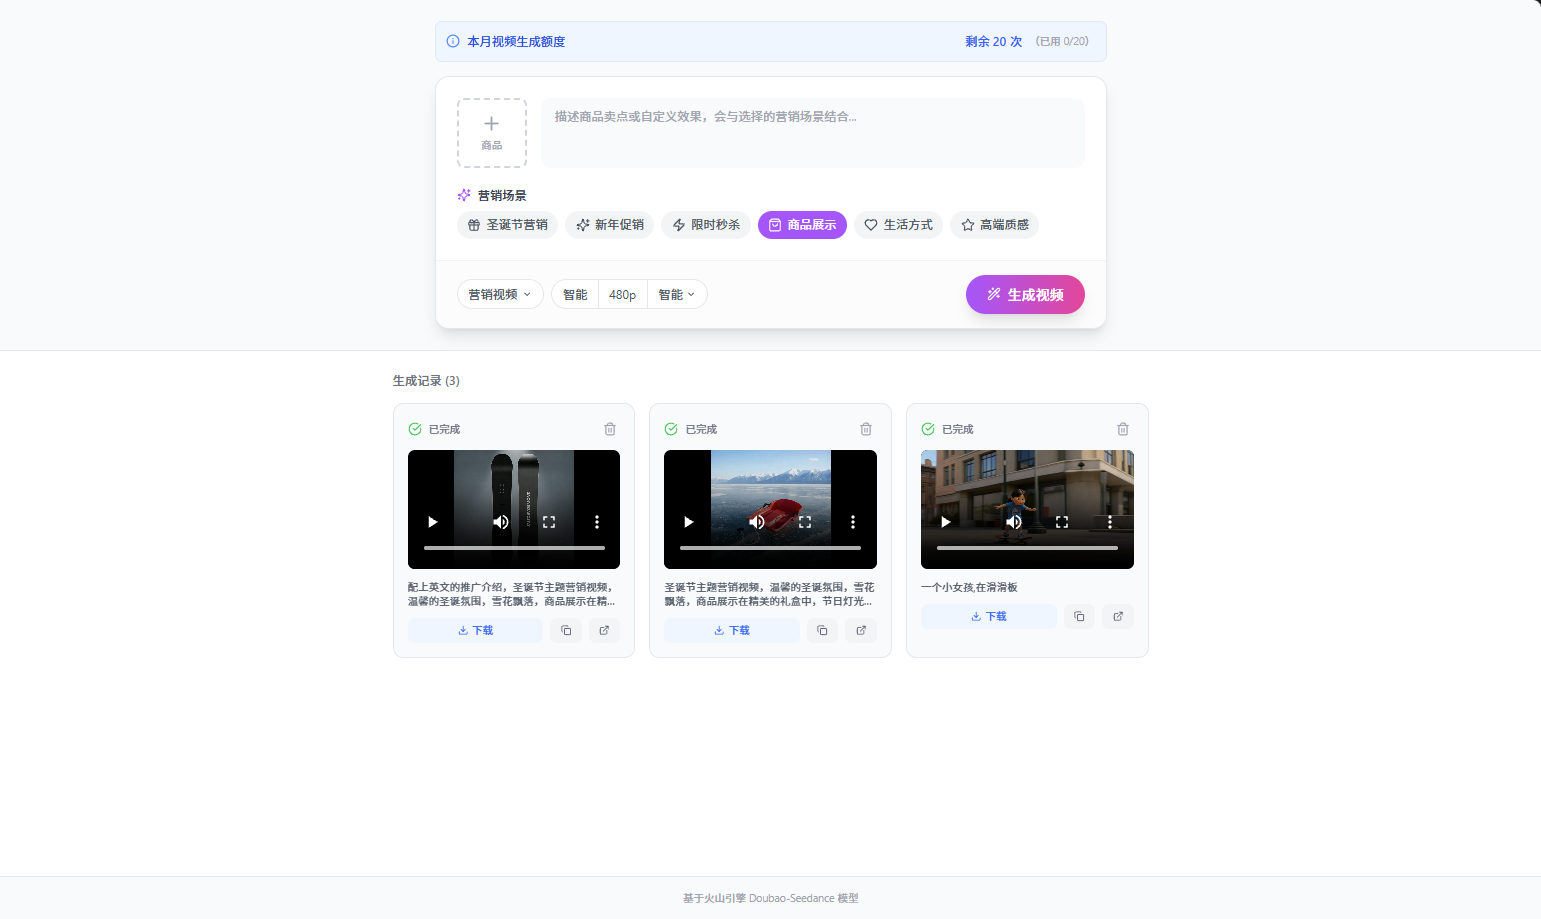This screenshot has height=919, width=1541.
Task: Switch to the 高端质感 scene tag
Action: point(994,225)
